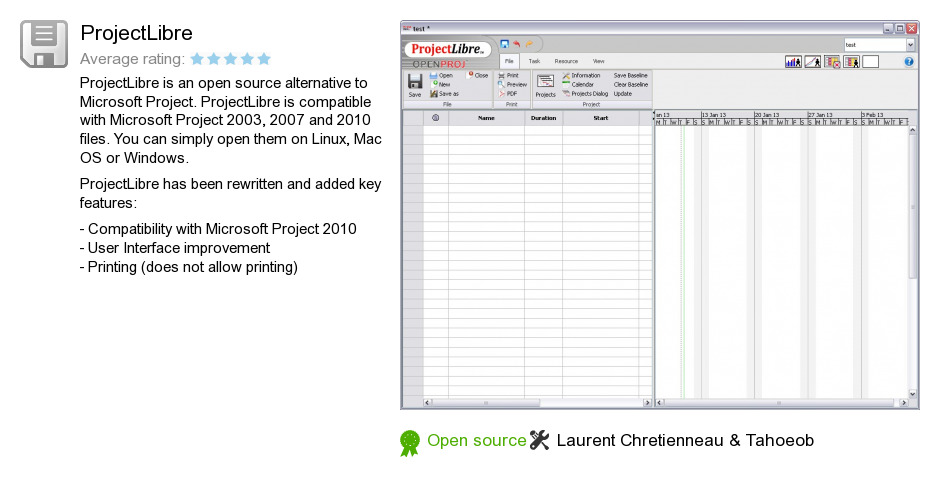Click the project name combo field

point(875,45)
